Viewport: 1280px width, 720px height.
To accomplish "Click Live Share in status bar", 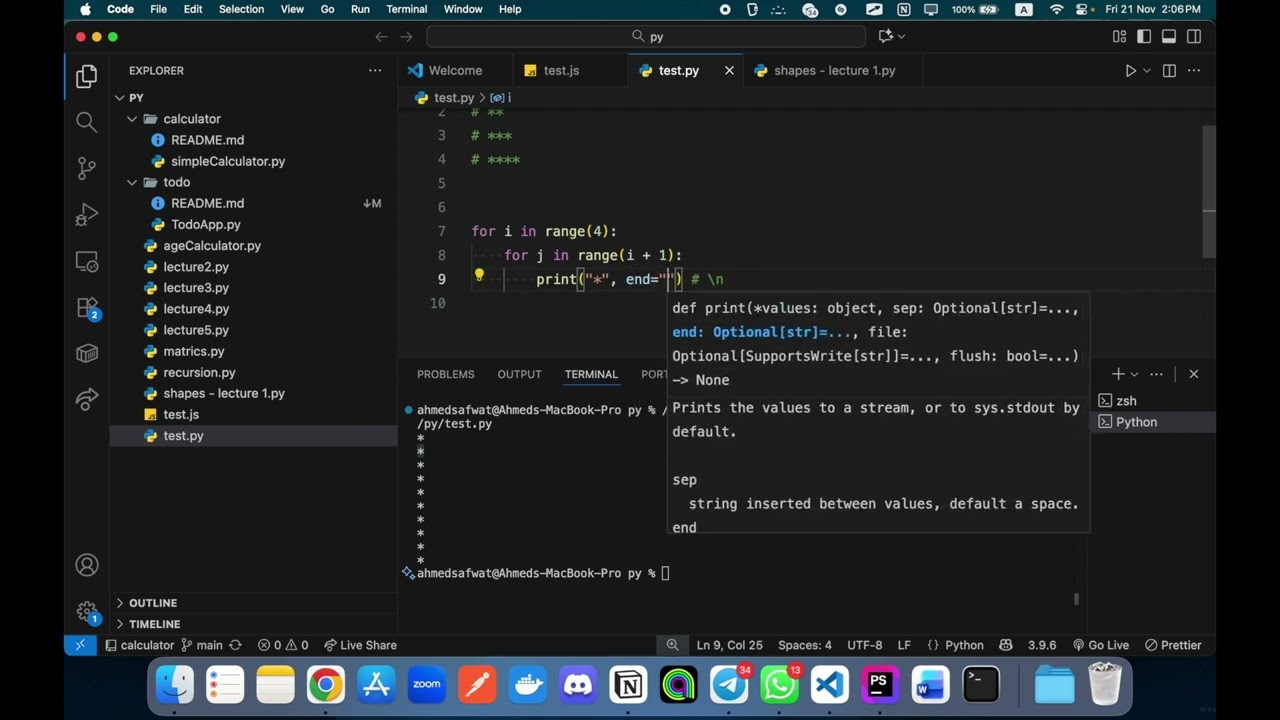I will tap(360, 645).
